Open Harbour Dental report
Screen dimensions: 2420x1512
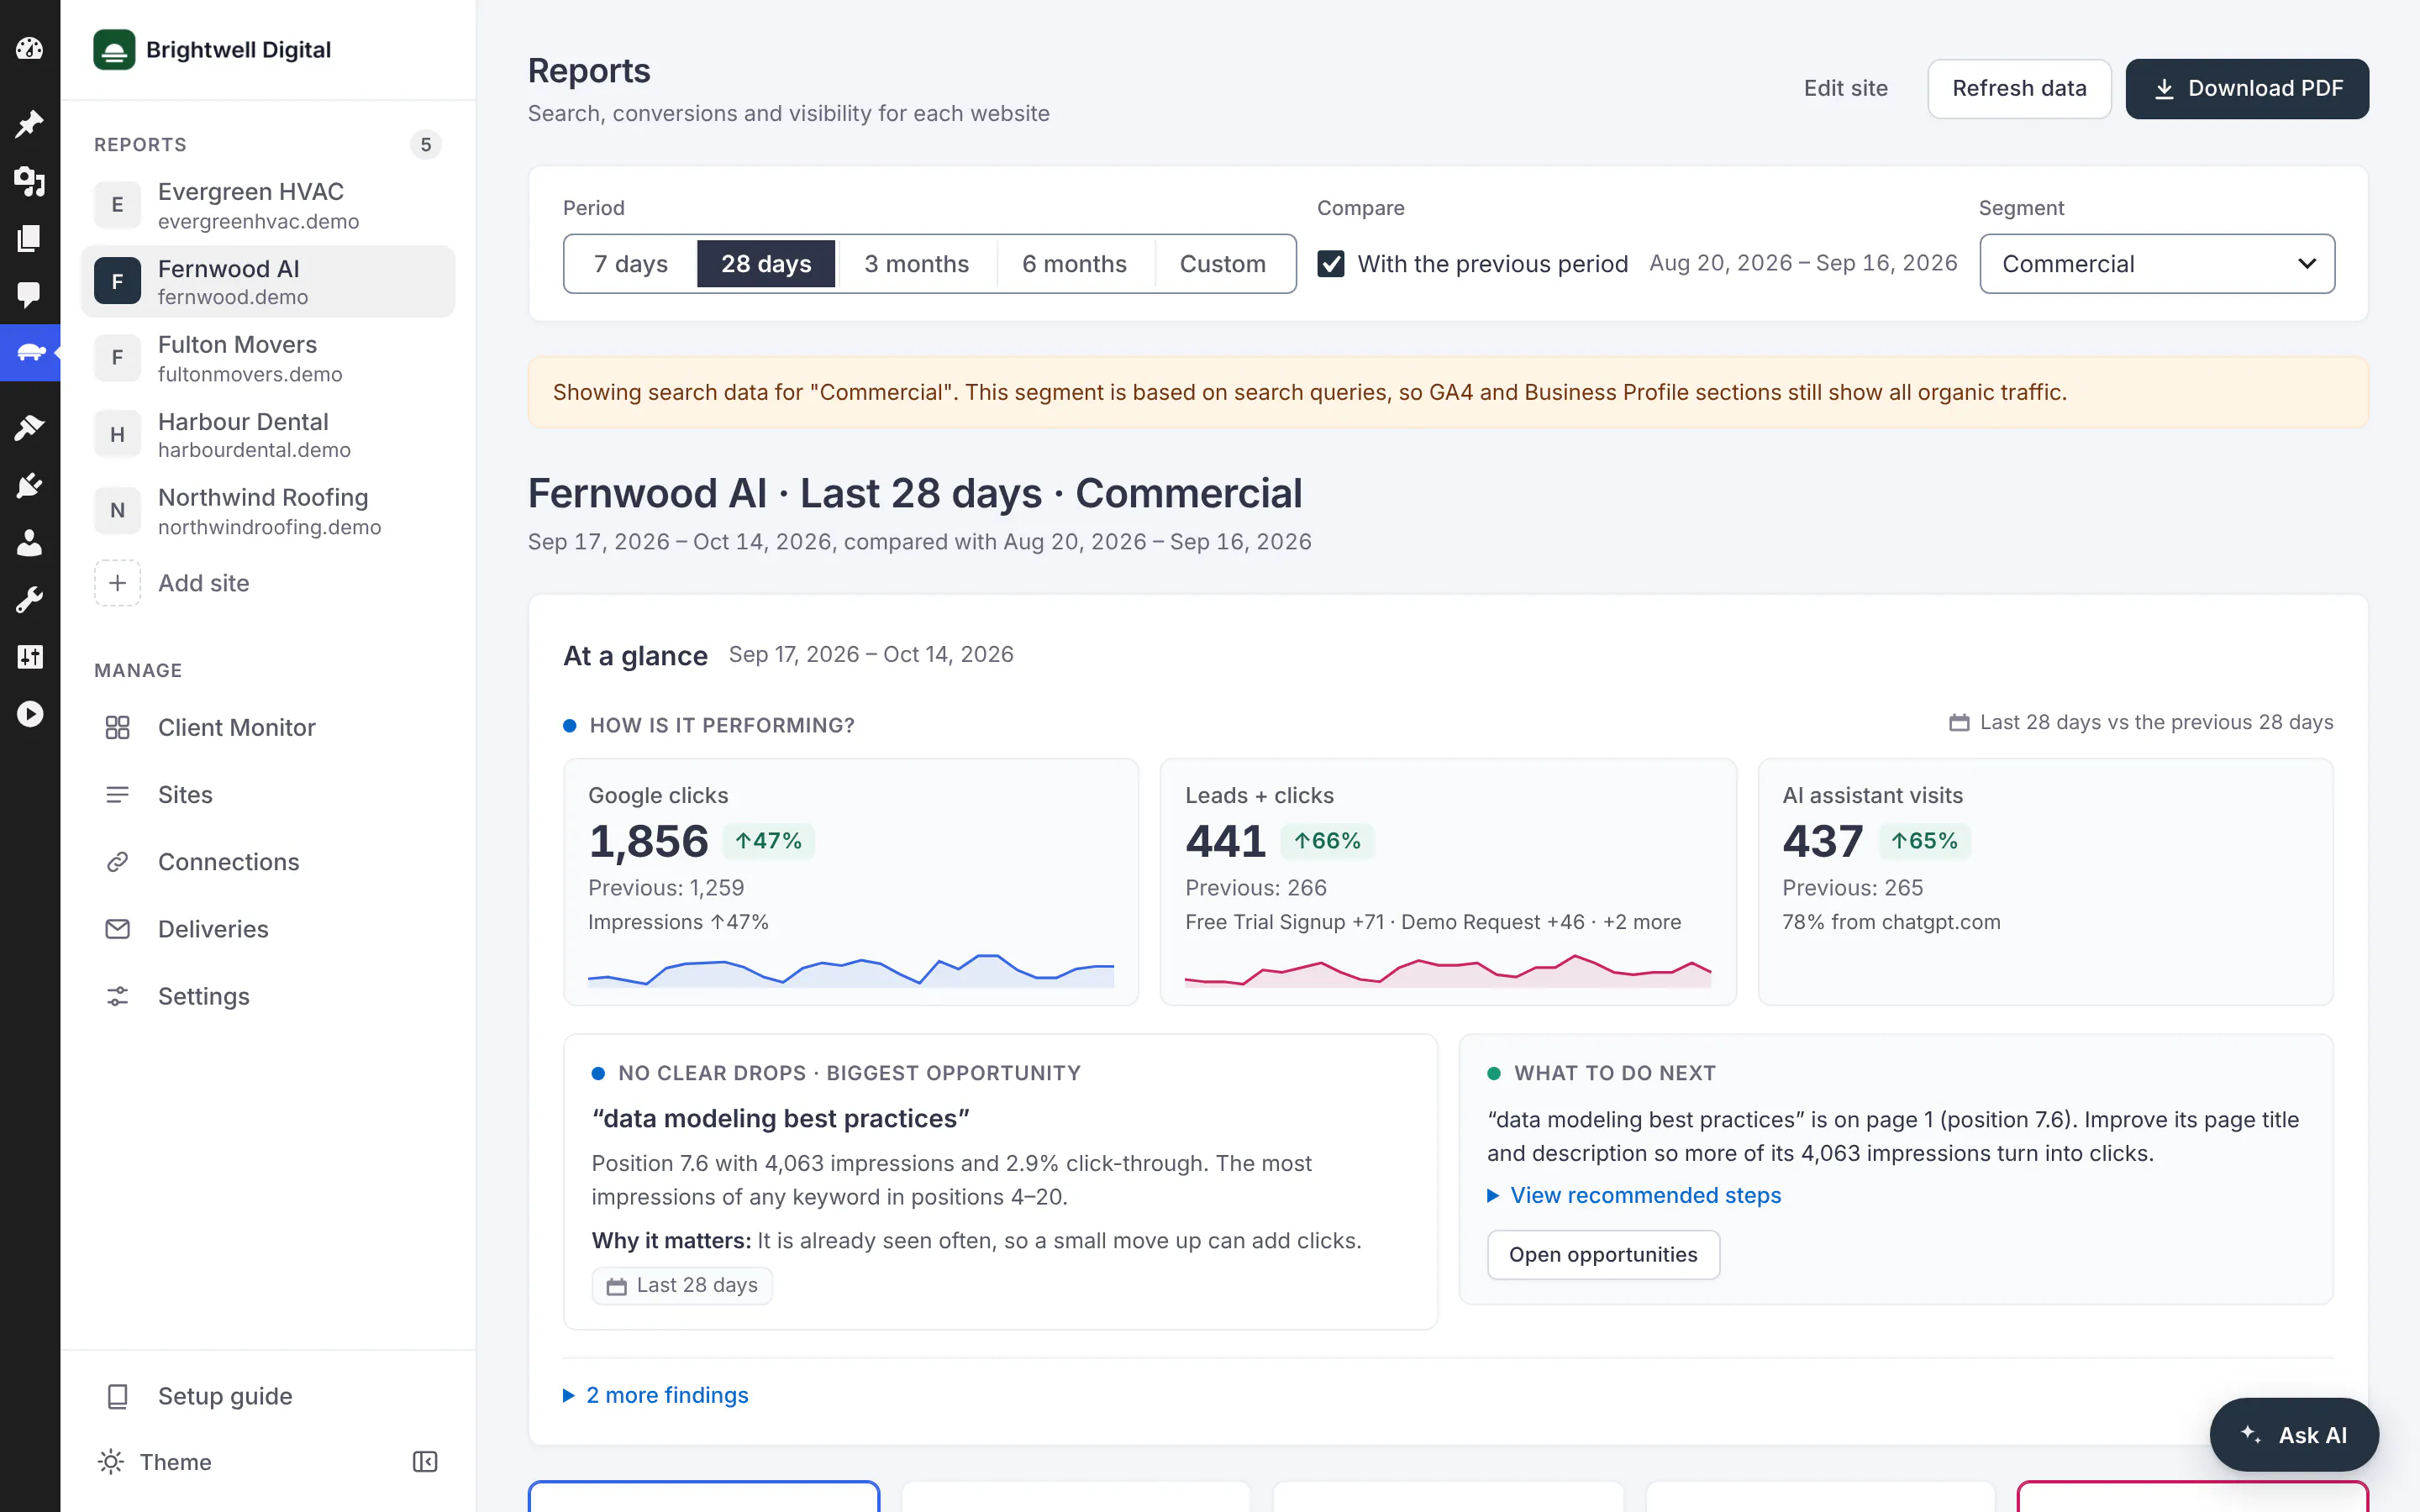click(267, 435)
